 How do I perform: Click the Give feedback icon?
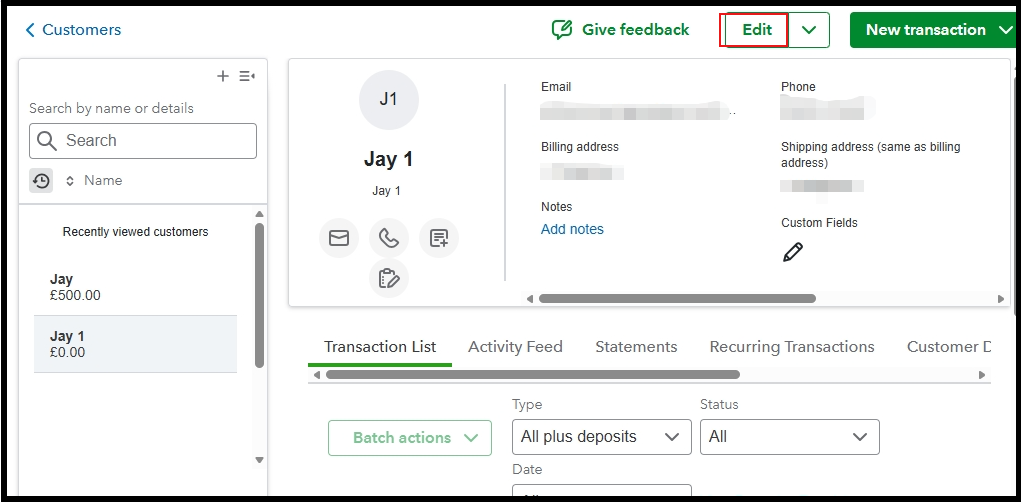562,30
